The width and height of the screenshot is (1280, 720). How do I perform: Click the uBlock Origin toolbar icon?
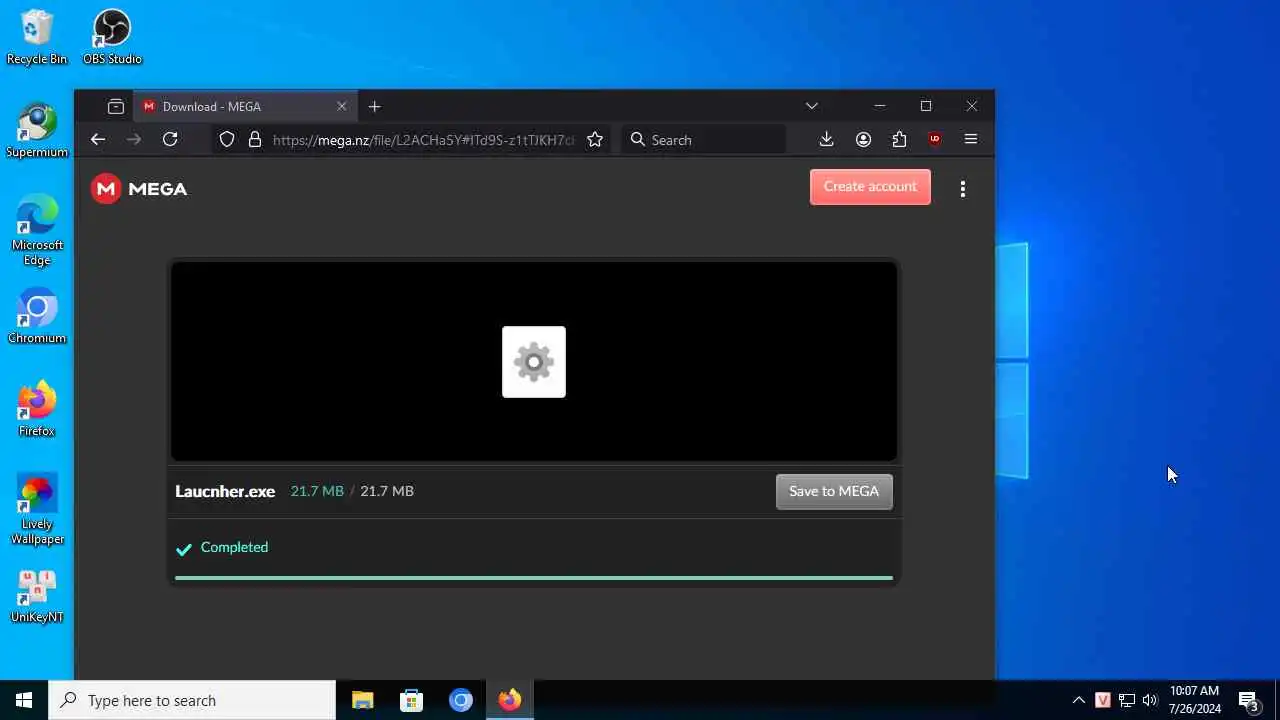click(935, 140)
